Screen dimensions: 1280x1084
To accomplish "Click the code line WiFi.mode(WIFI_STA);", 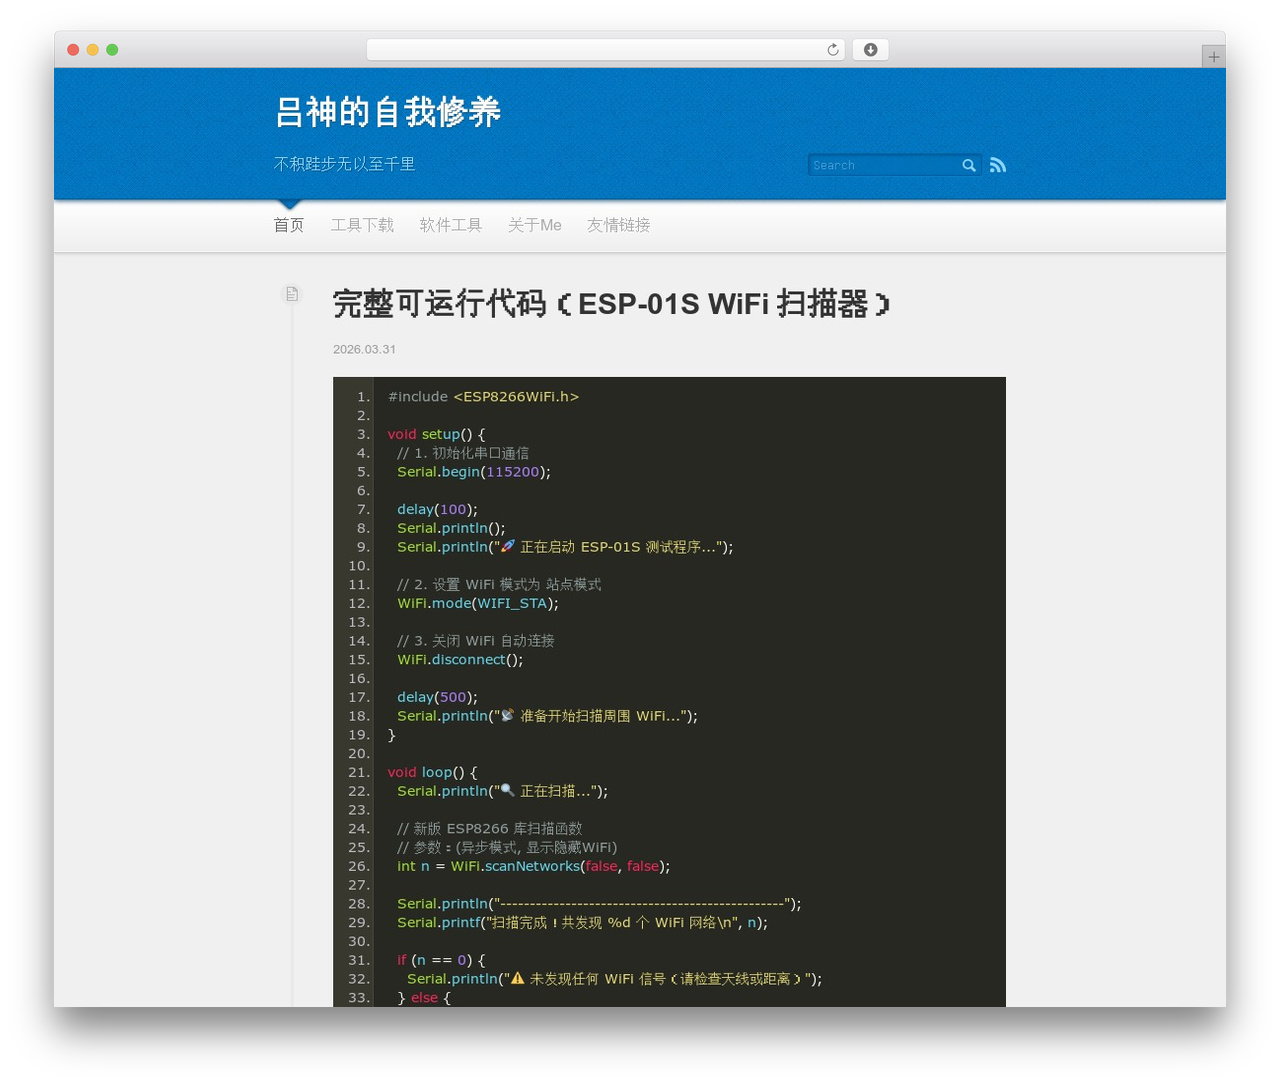I will (x=478, y=603).
